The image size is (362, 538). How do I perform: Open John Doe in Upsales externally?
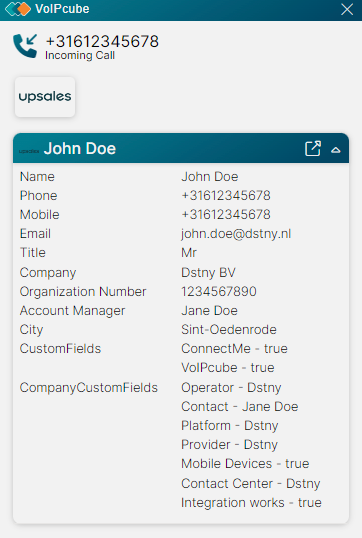(313, 149)
